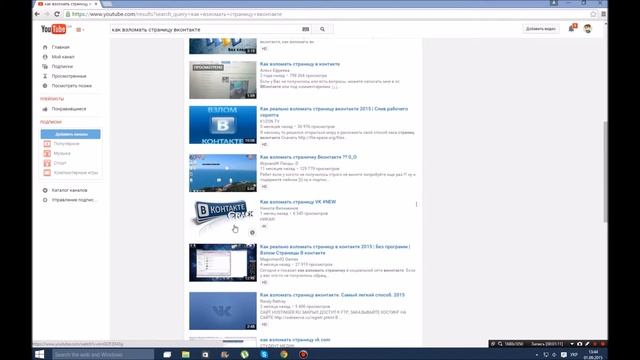Click the clock icon beside 'Посмотреть позже'
The width and height of the screenshot is (640, 360).
point(45,86)
